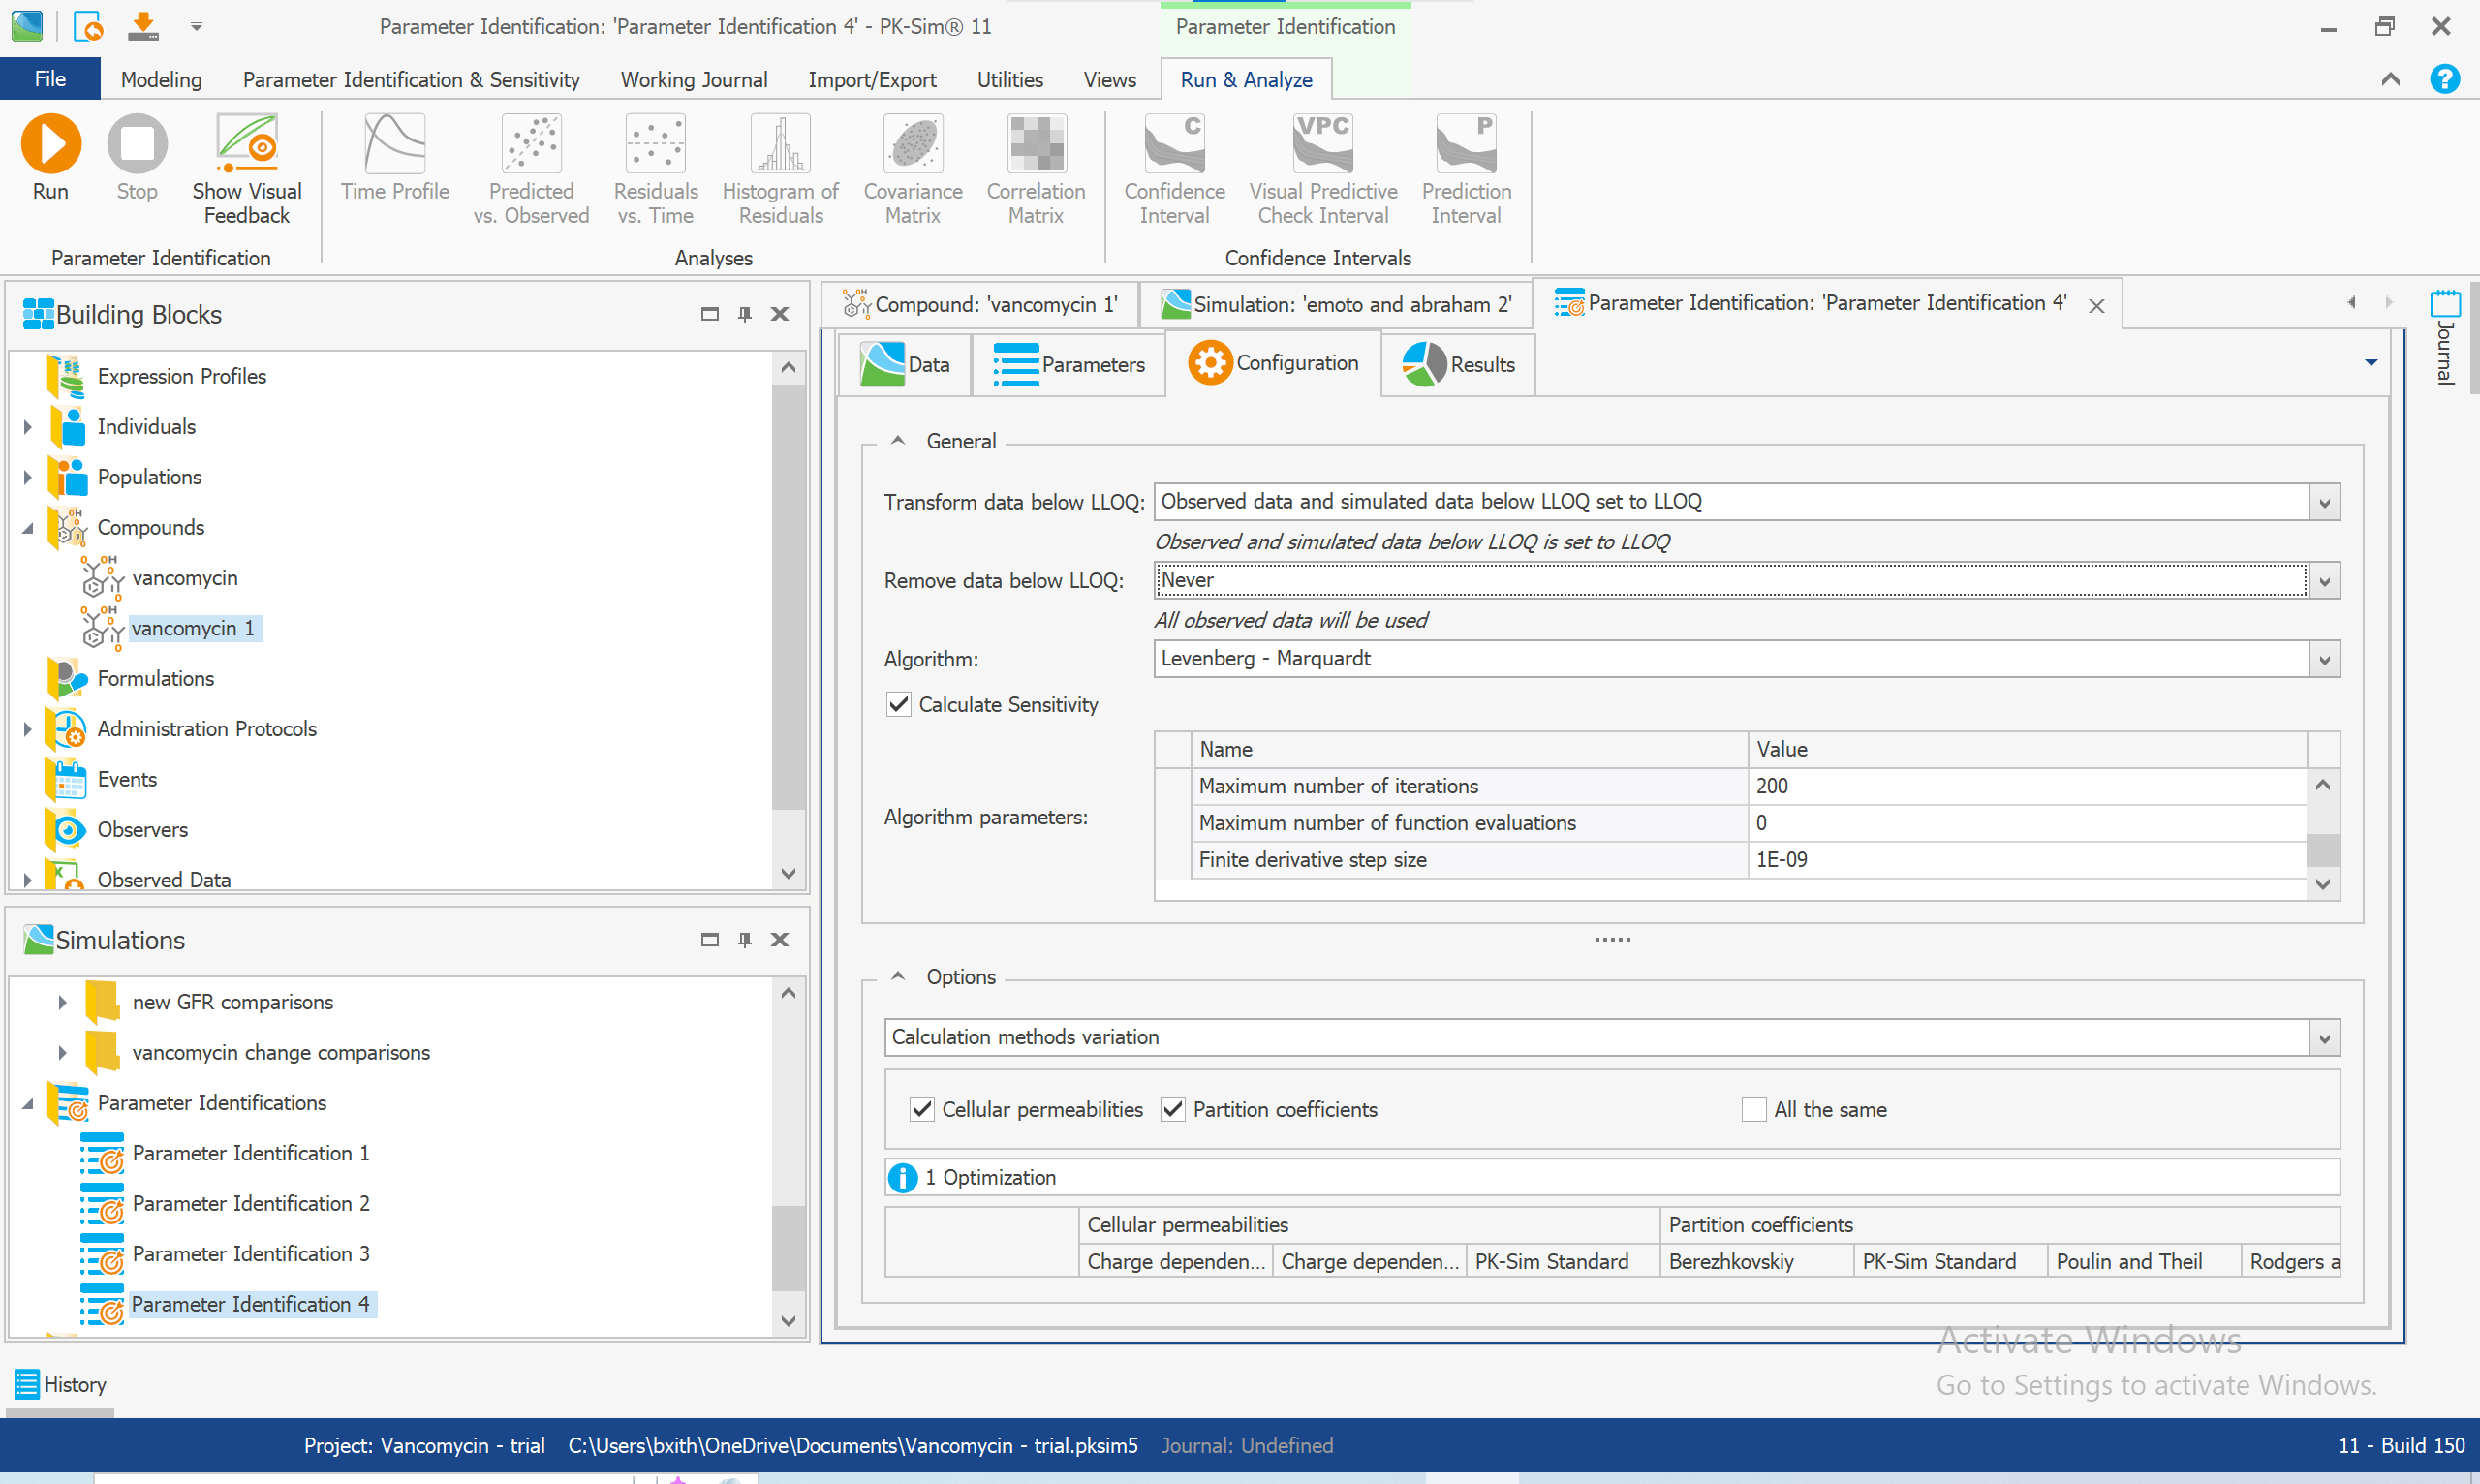This screenshot has height=1484, width=2480.
Task: Click the History button
Action: pyautogui.click(x=60, y=1384)
